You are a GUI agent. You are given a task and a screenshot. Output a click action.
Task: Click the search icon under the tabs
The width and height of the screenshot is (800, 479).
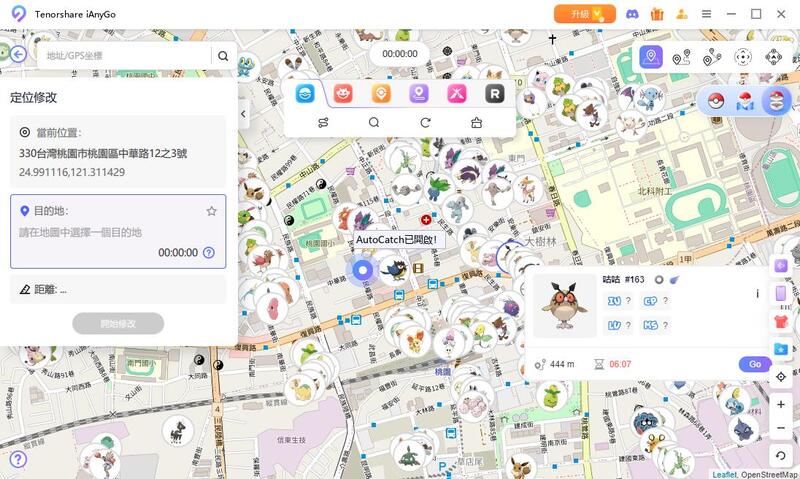(x=374, y=123)
